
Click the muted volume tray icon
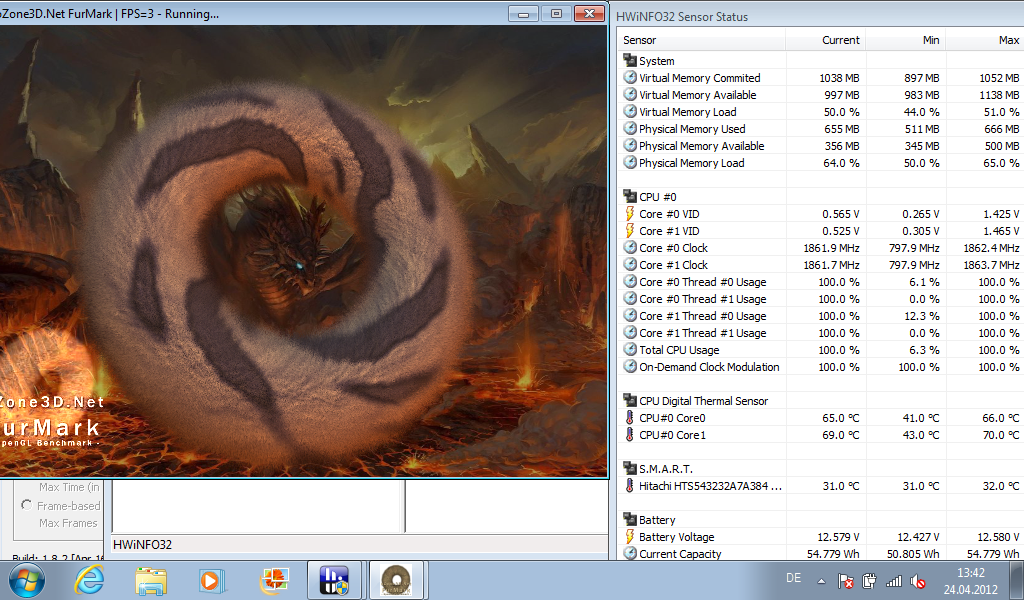point(918,581)
